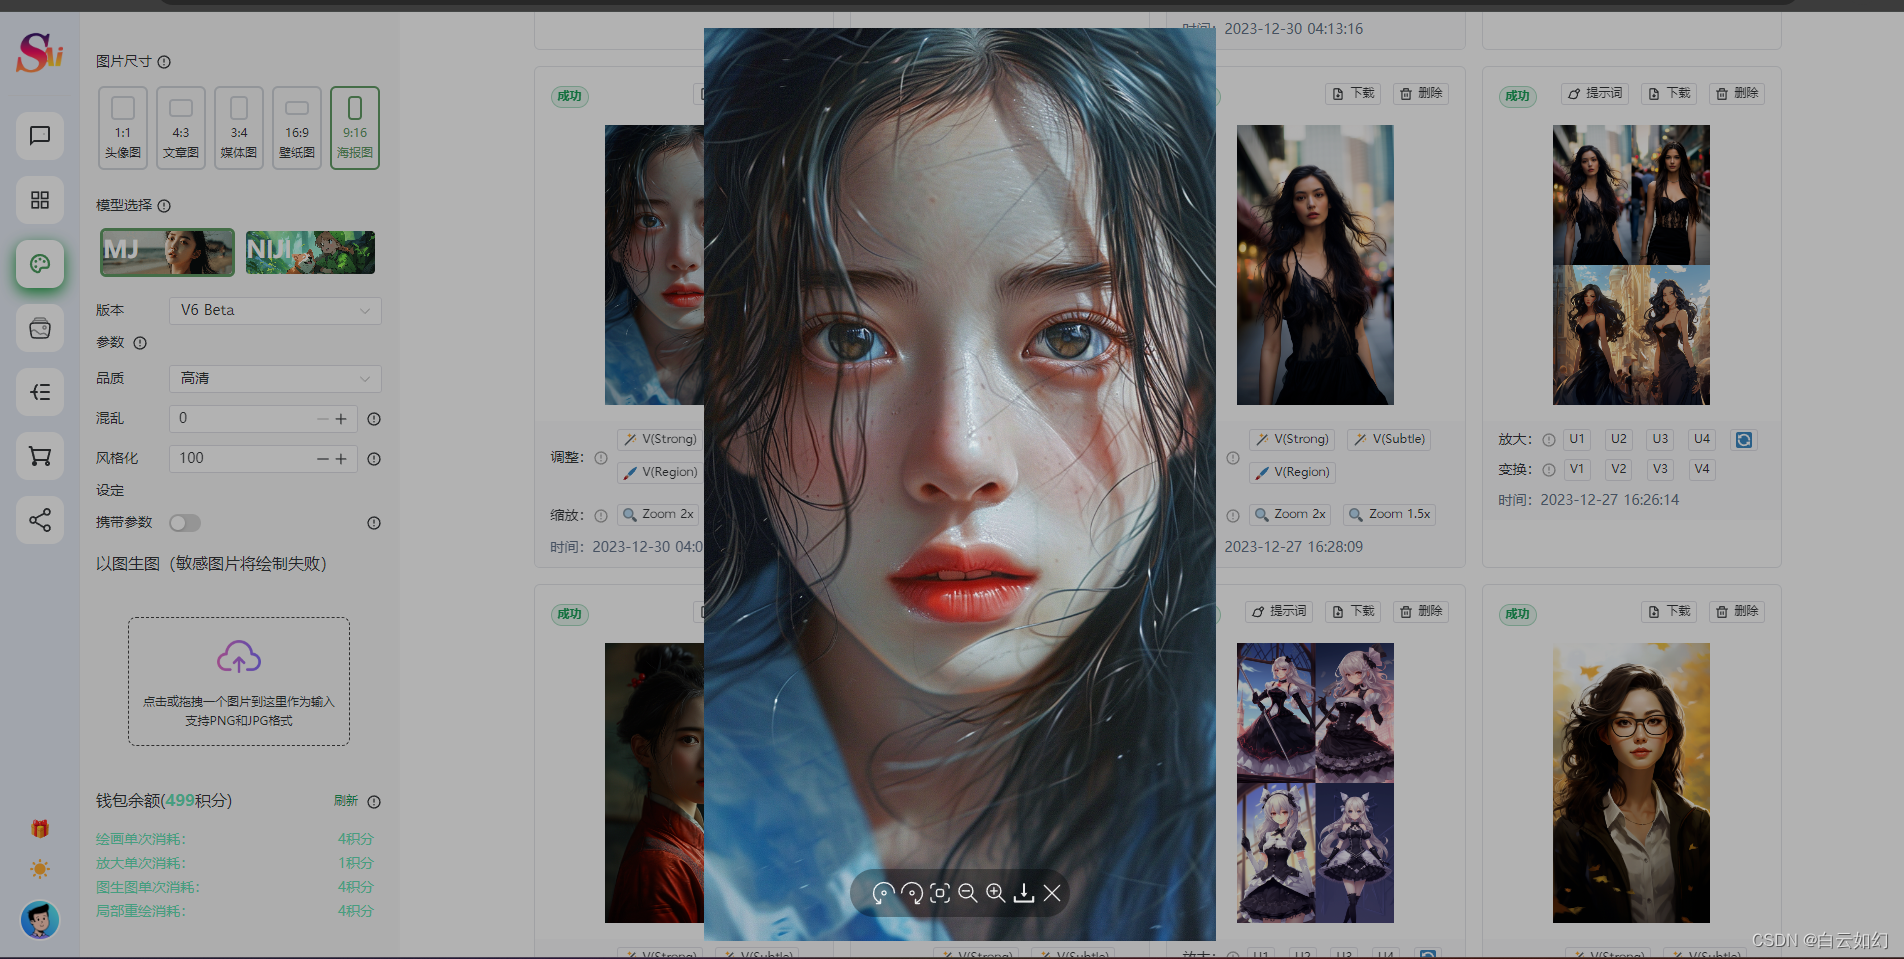Show the info icon beside the 混乱 field

coord(374,419)
